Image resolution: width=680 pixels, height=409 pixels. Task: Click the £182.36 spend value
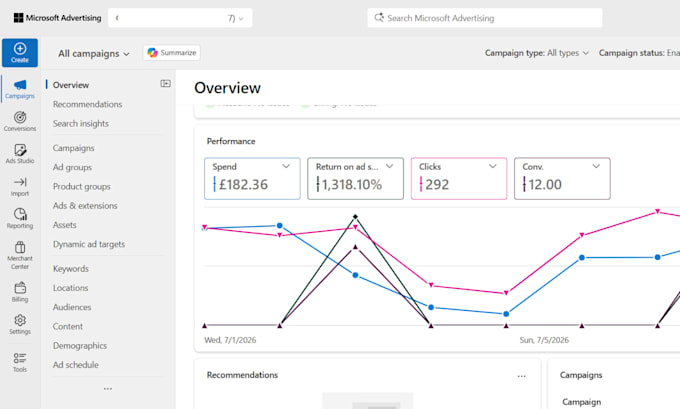click(x=243, y=185)
